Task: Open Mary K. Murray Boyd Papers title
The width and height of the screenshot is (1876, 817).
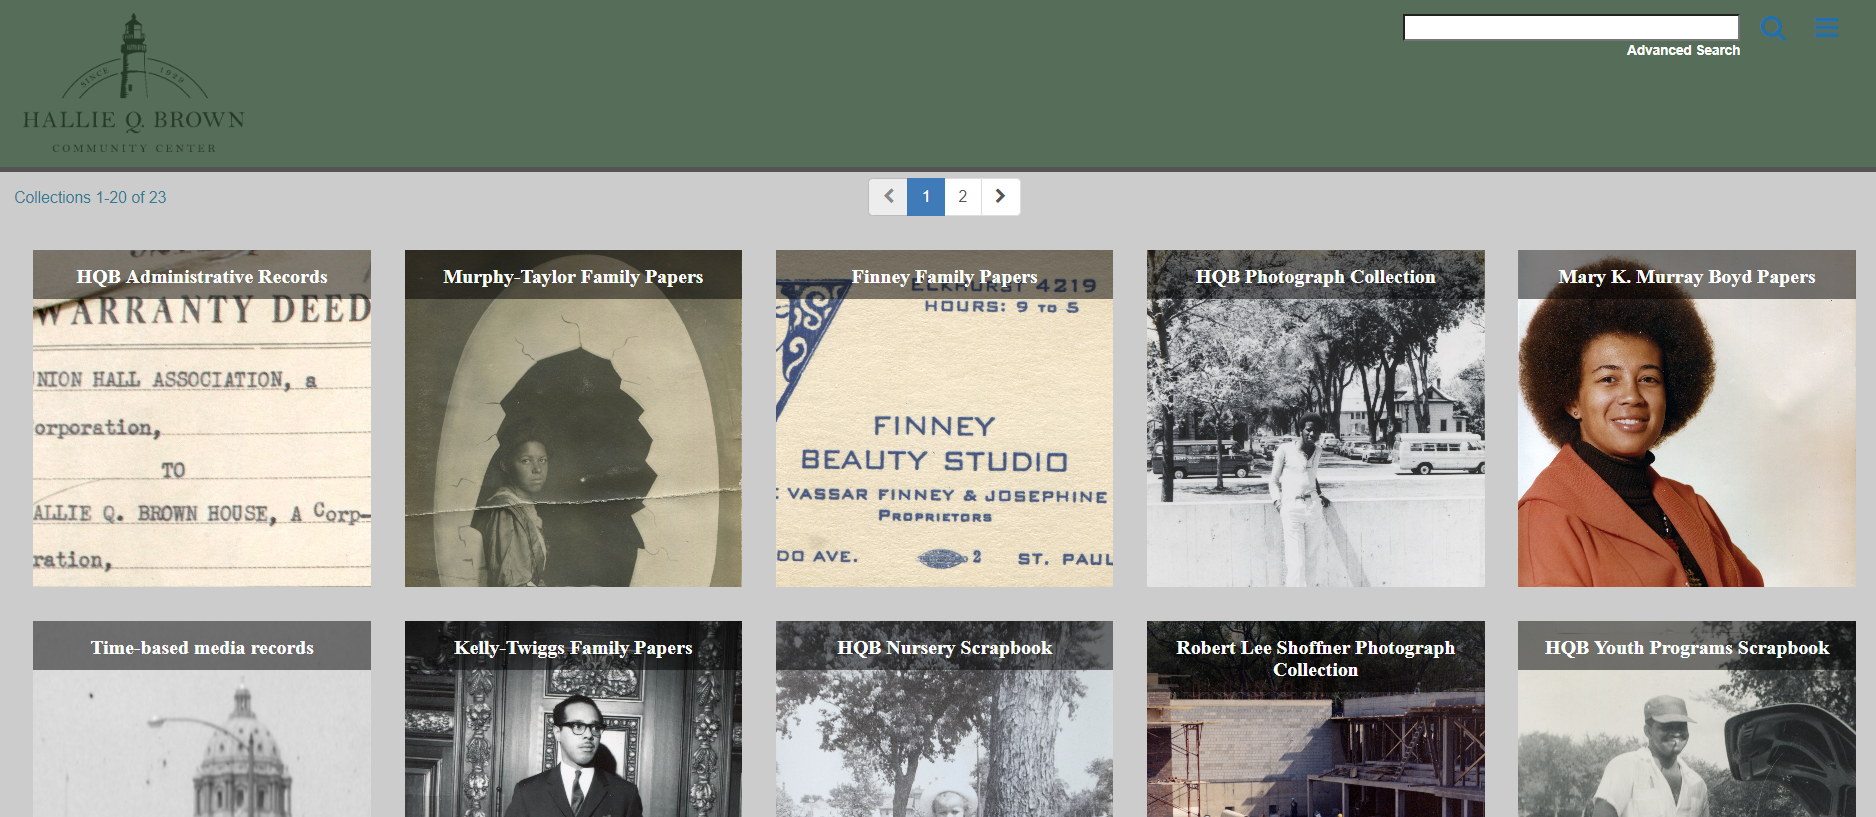Action: coord(1686,277)
